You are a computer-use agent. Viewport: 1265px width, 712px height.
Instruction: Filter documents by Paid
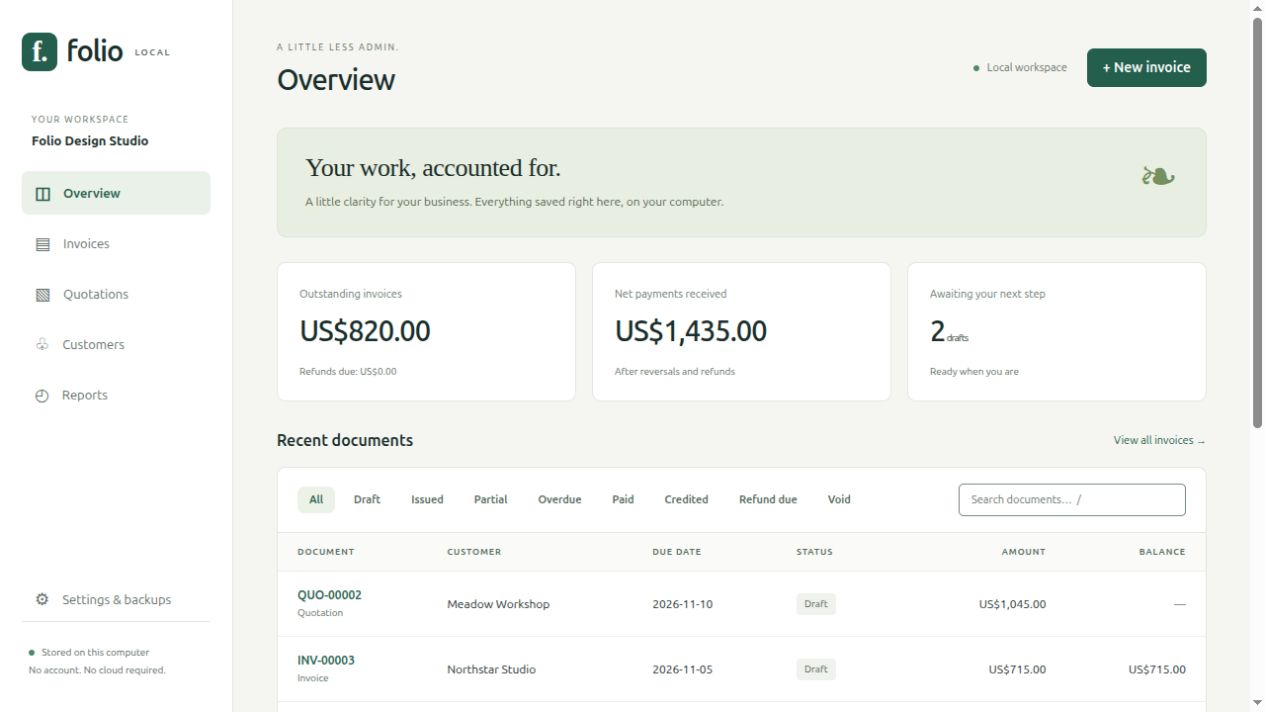[x=623, y=500]
